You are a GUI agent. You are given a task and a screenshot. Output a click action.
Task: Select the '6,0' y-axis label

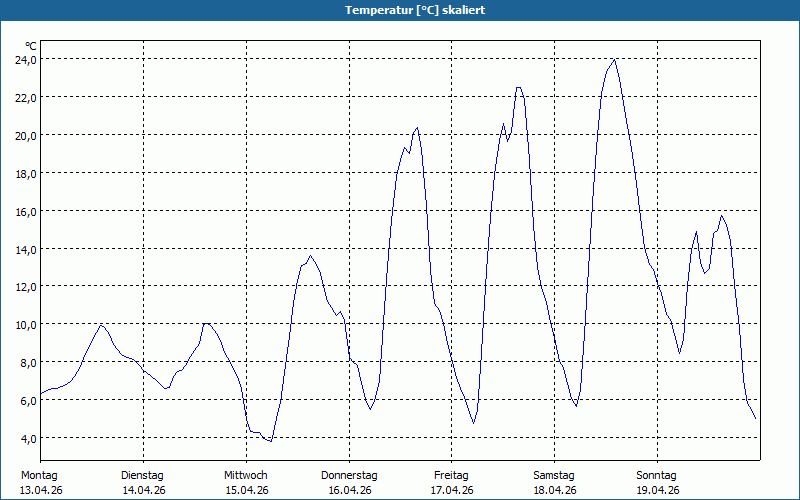pos(29,401)
